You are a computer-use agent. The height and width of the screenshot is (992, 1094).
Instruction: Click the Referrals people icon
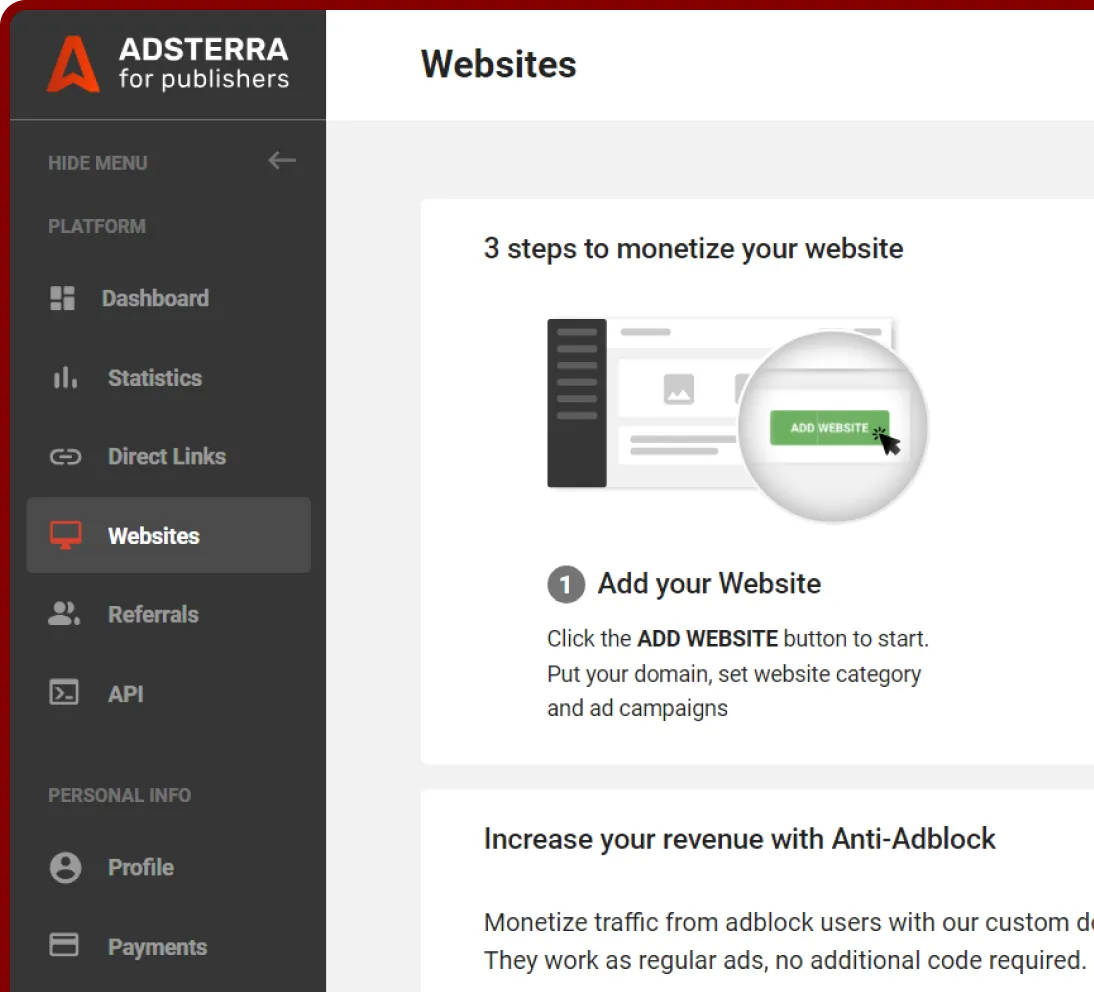tap(64, 614)
